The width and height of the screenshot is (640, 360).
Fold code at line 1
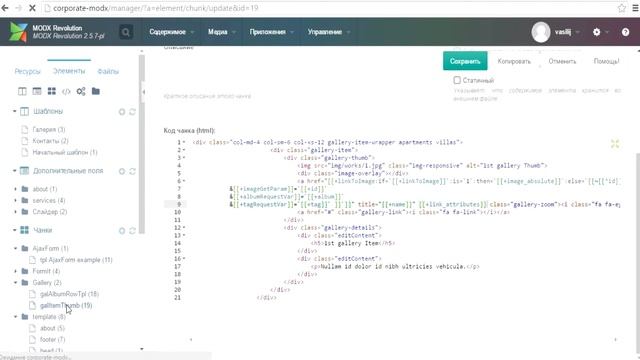(184, 142)
